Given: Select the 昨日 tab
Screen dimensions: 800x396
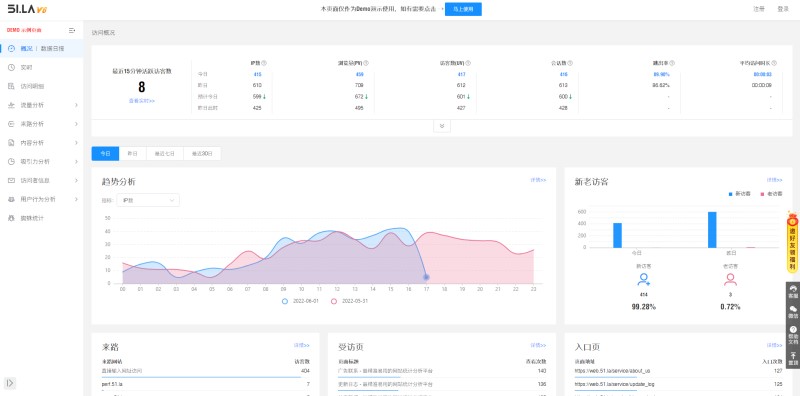Looking at the screenshot, I should pos(133,154).
